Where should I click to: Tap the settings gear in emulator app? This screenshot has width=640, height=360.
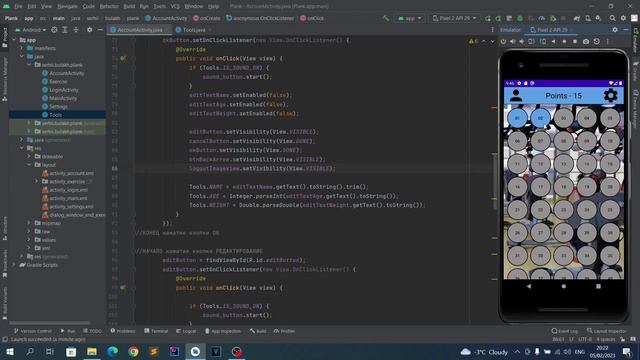610,96
